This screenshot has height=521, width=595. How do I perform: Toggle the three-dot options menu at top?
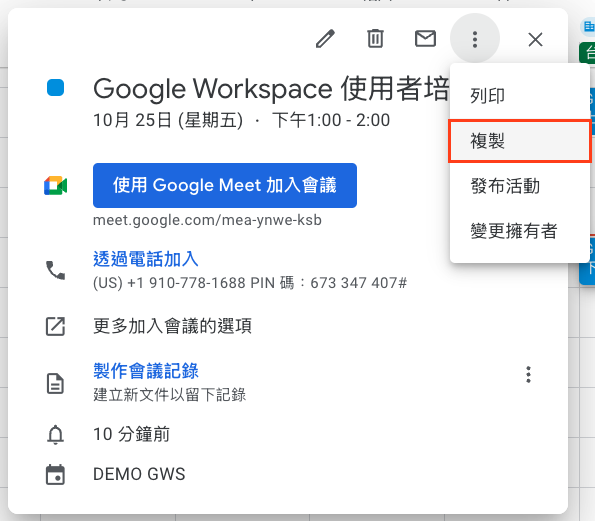(x=475, y=39)
